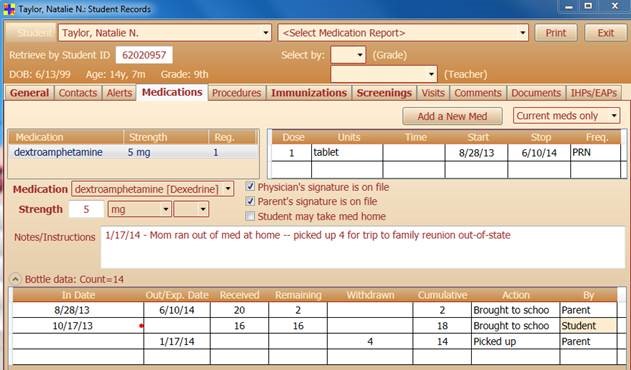Viewport: 631px width, 370px height.
Task: Click Add a New Med button
Action: [x=452, y=116]
